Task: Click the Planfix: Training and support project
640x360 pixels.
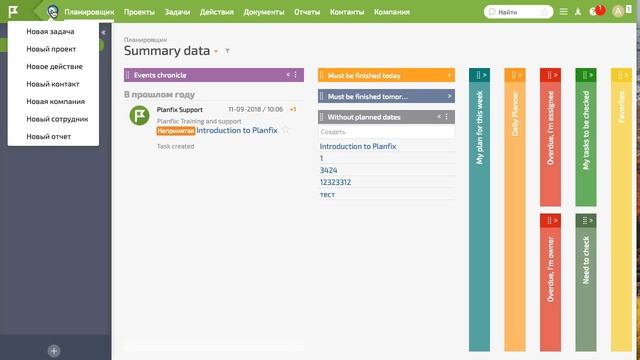Action: 199,121
